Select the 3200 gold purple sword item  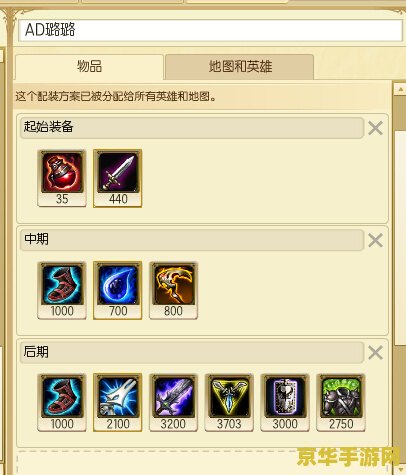(x=173, y=403)
